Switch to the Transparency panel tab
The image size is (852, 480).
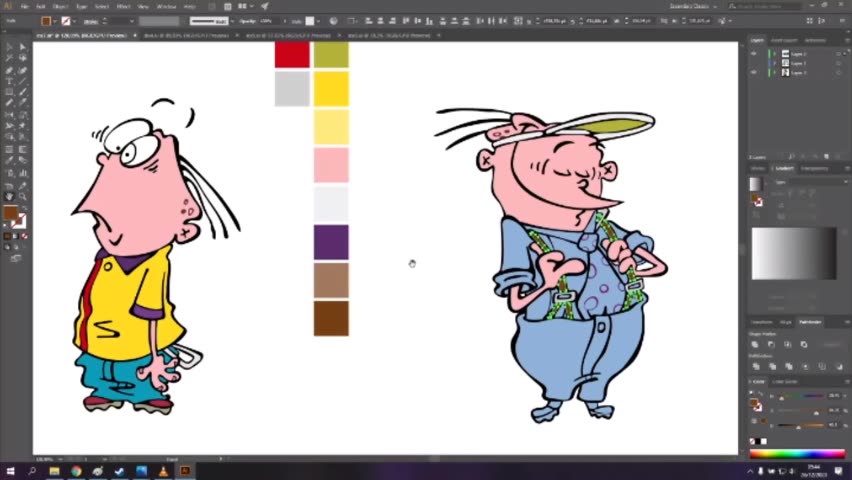[814, 169]
